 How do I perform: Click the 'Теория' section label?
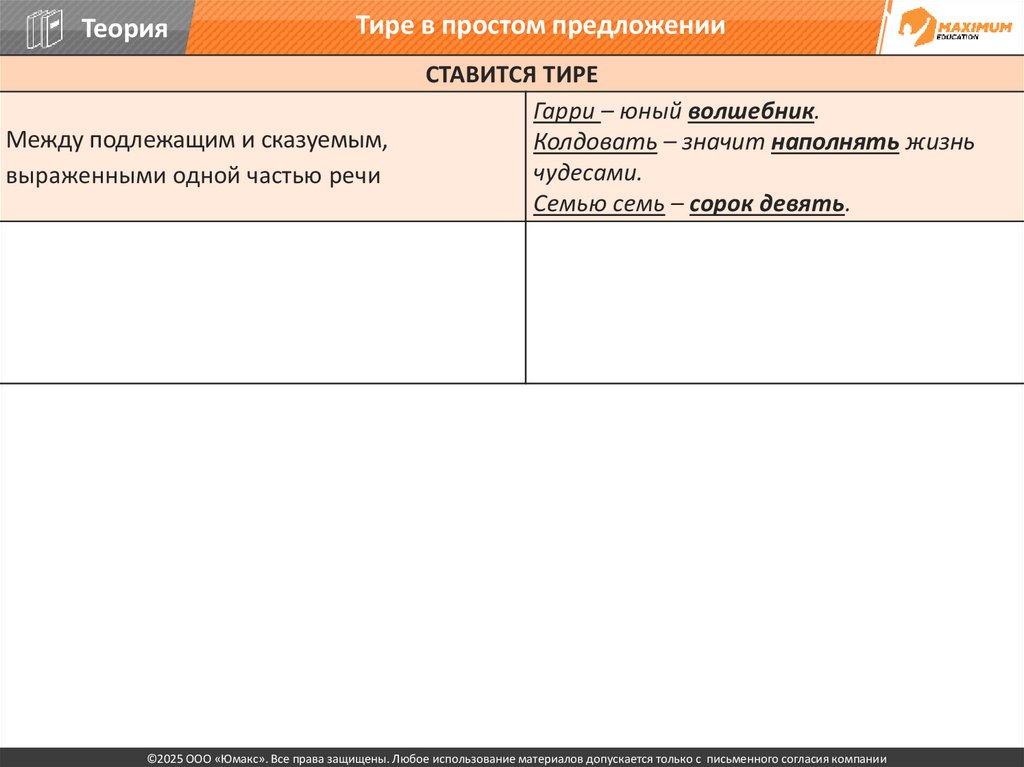(x=124, y=28)
